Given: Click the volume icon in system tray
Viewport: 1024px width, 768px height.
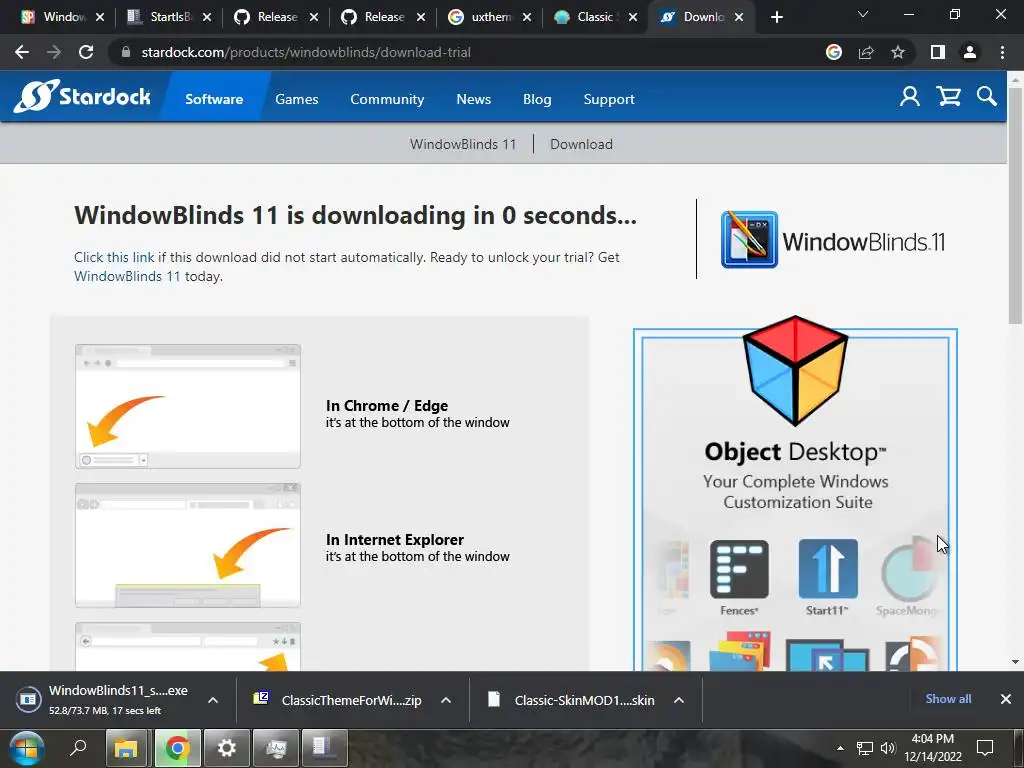Looking at the screenshot, I should pyautogui.click(x=888, y=748).
